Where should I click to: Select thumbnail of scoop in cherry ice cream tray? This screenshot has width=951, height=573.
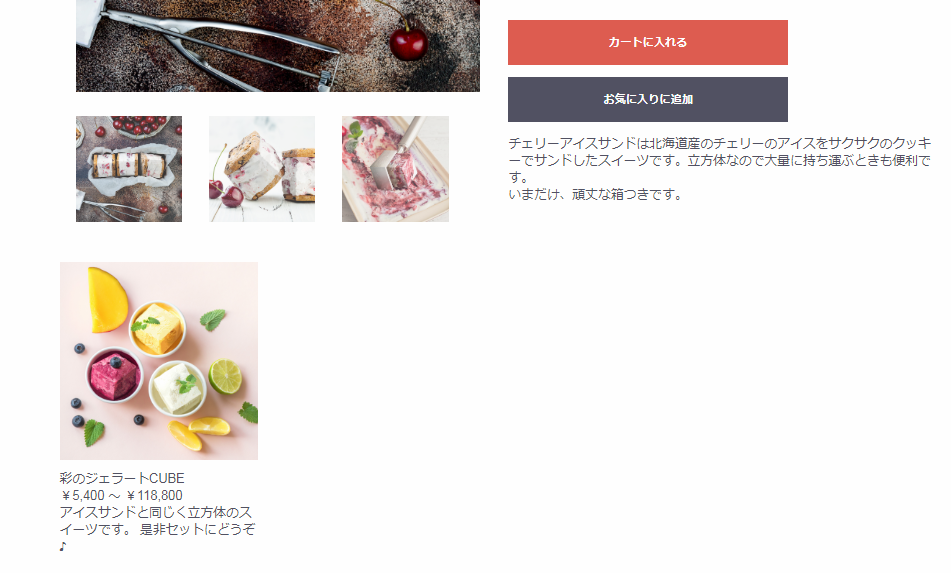[395, 169]
